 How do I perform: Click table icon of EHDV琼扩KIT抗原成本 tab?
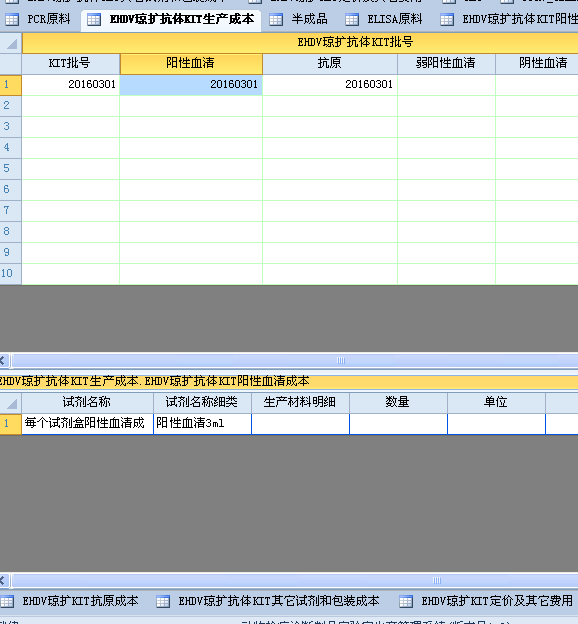[7, 601]
